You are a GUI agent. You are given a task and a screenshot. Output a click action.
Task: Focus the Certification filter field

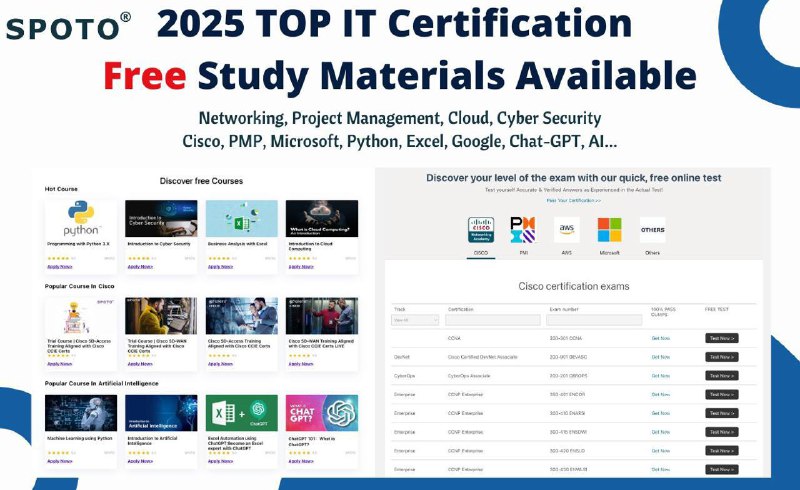coord(492,320)
